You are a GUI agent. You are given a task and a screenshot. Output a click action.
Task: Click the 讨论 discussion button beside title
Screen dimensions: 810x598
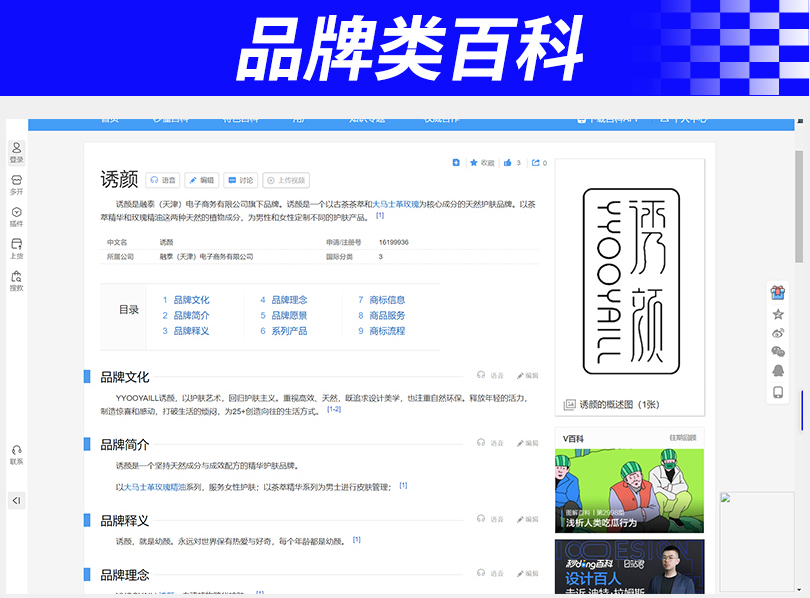pos(240,180)
